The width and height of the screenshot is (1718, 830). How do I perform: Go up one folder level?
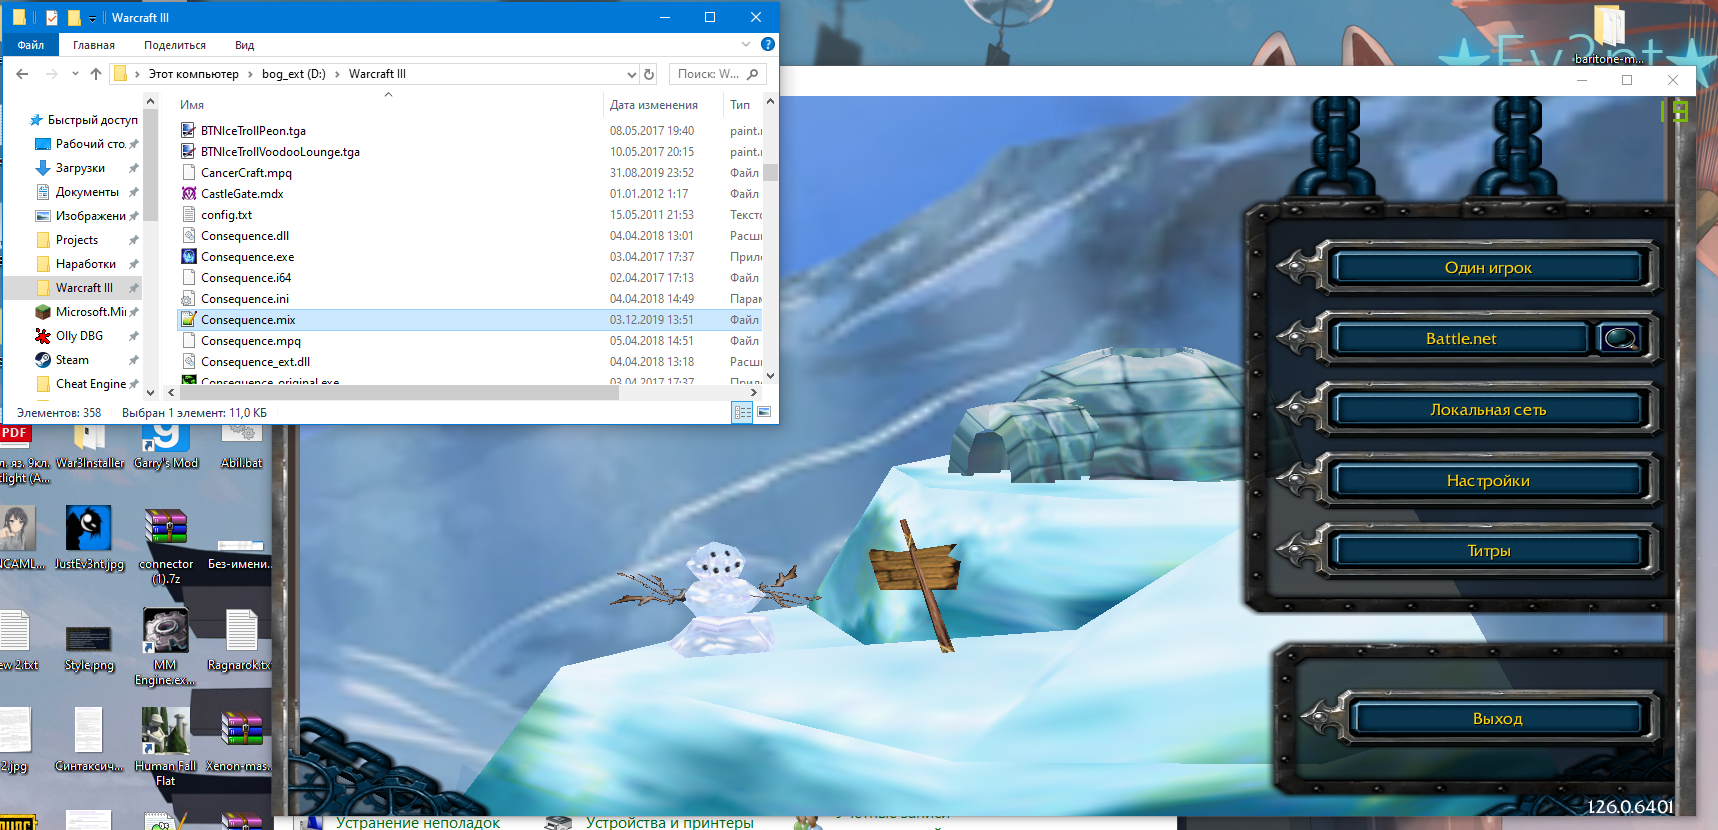tap(96, 74)
